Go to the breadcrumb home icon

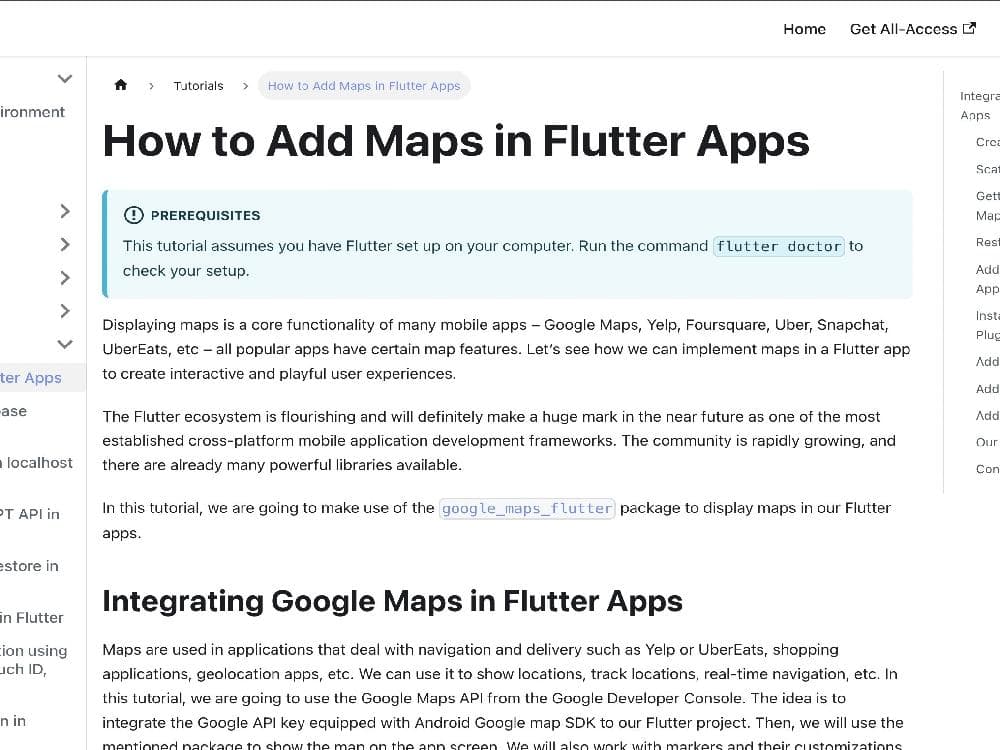coord(121,85)
